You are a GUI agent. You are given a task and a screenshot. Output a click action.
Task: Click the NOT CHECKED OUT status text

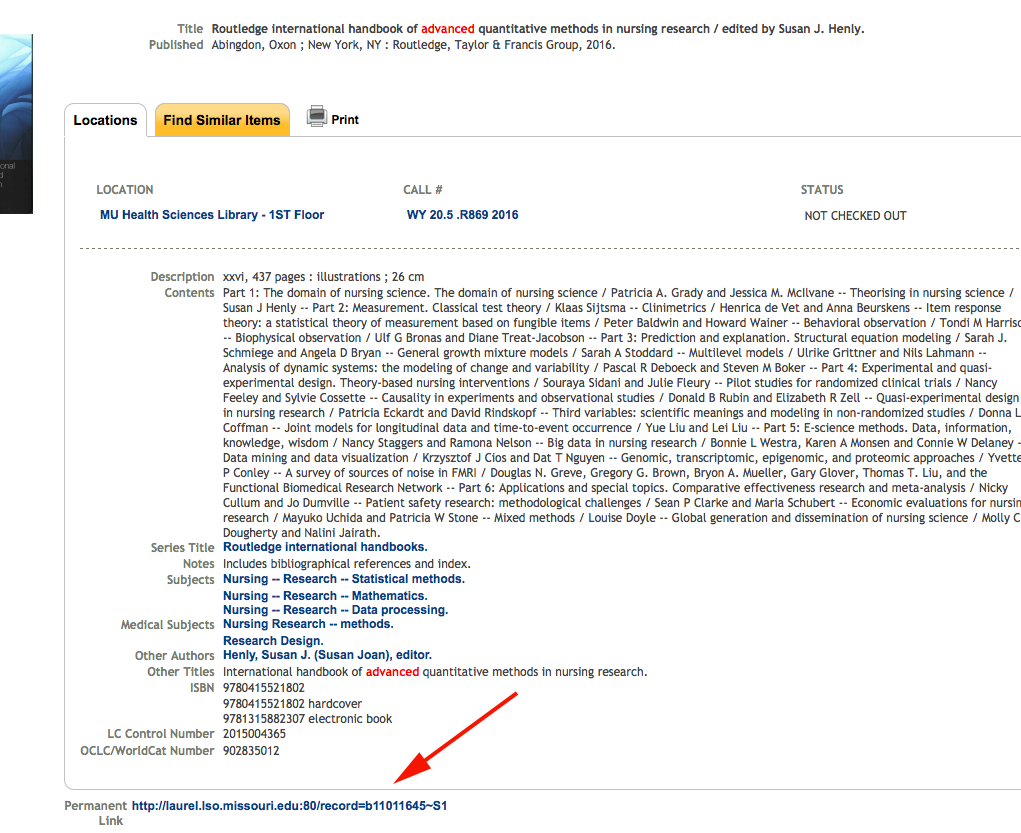pos(855,215)
